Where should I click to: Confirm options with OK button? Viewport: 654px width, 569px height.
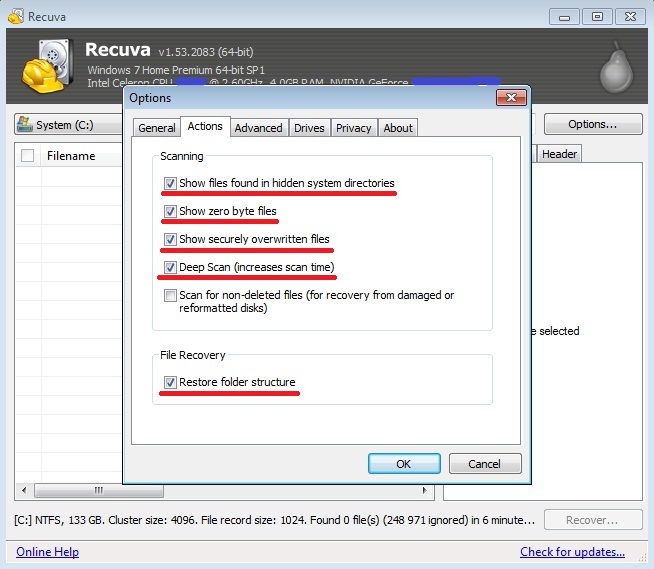point(404,463)
